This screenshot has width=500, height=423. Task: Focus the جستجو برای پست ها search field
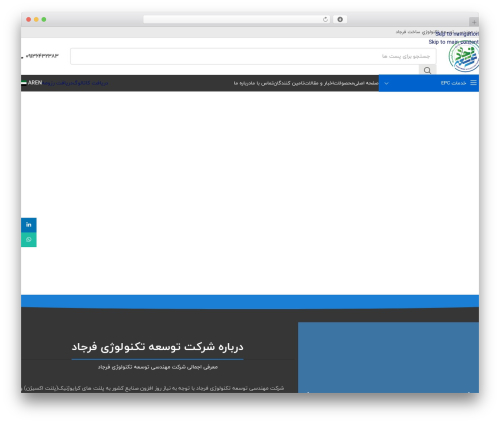(253, 56)
